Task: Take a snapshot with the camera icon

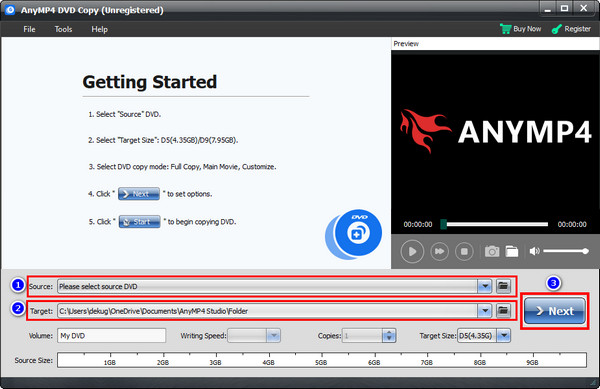Action: (492, 251)
